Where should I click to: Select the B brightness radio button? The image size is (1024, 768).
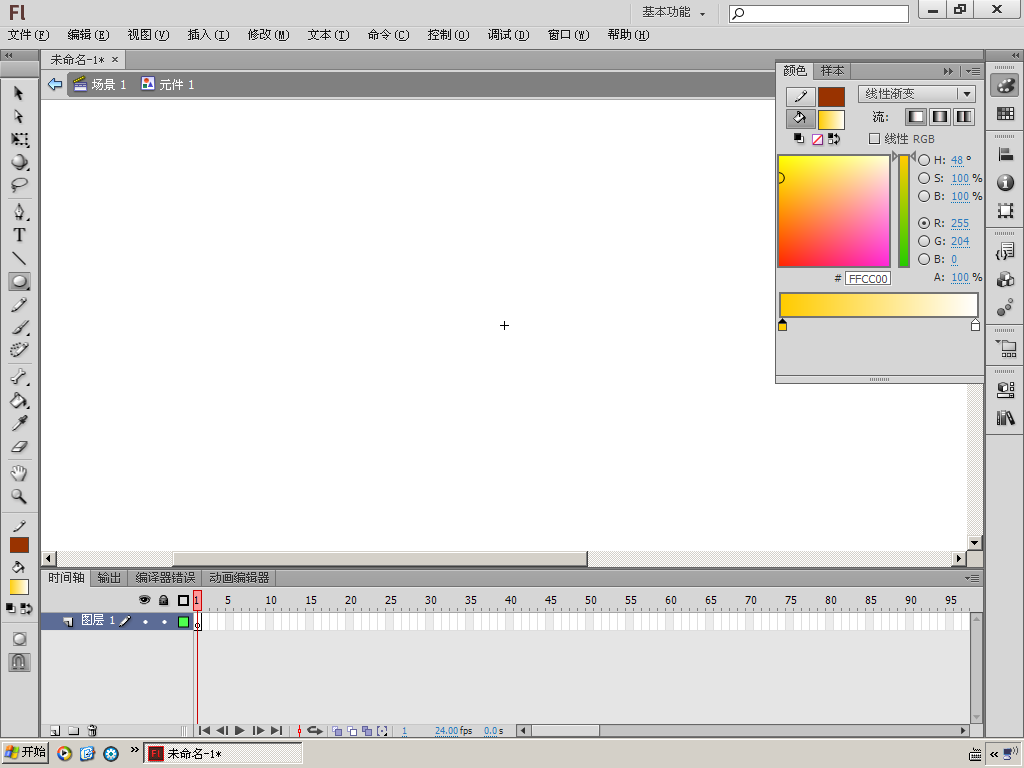coord(924,196)
